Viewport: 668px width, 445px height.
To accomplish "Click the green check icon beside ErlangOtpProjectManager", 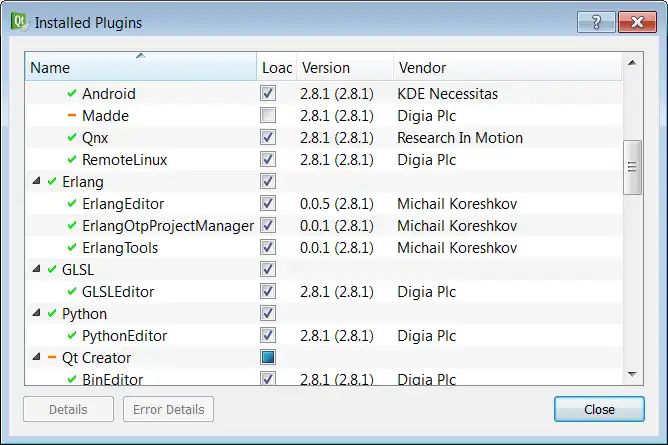I will point(72,226).
